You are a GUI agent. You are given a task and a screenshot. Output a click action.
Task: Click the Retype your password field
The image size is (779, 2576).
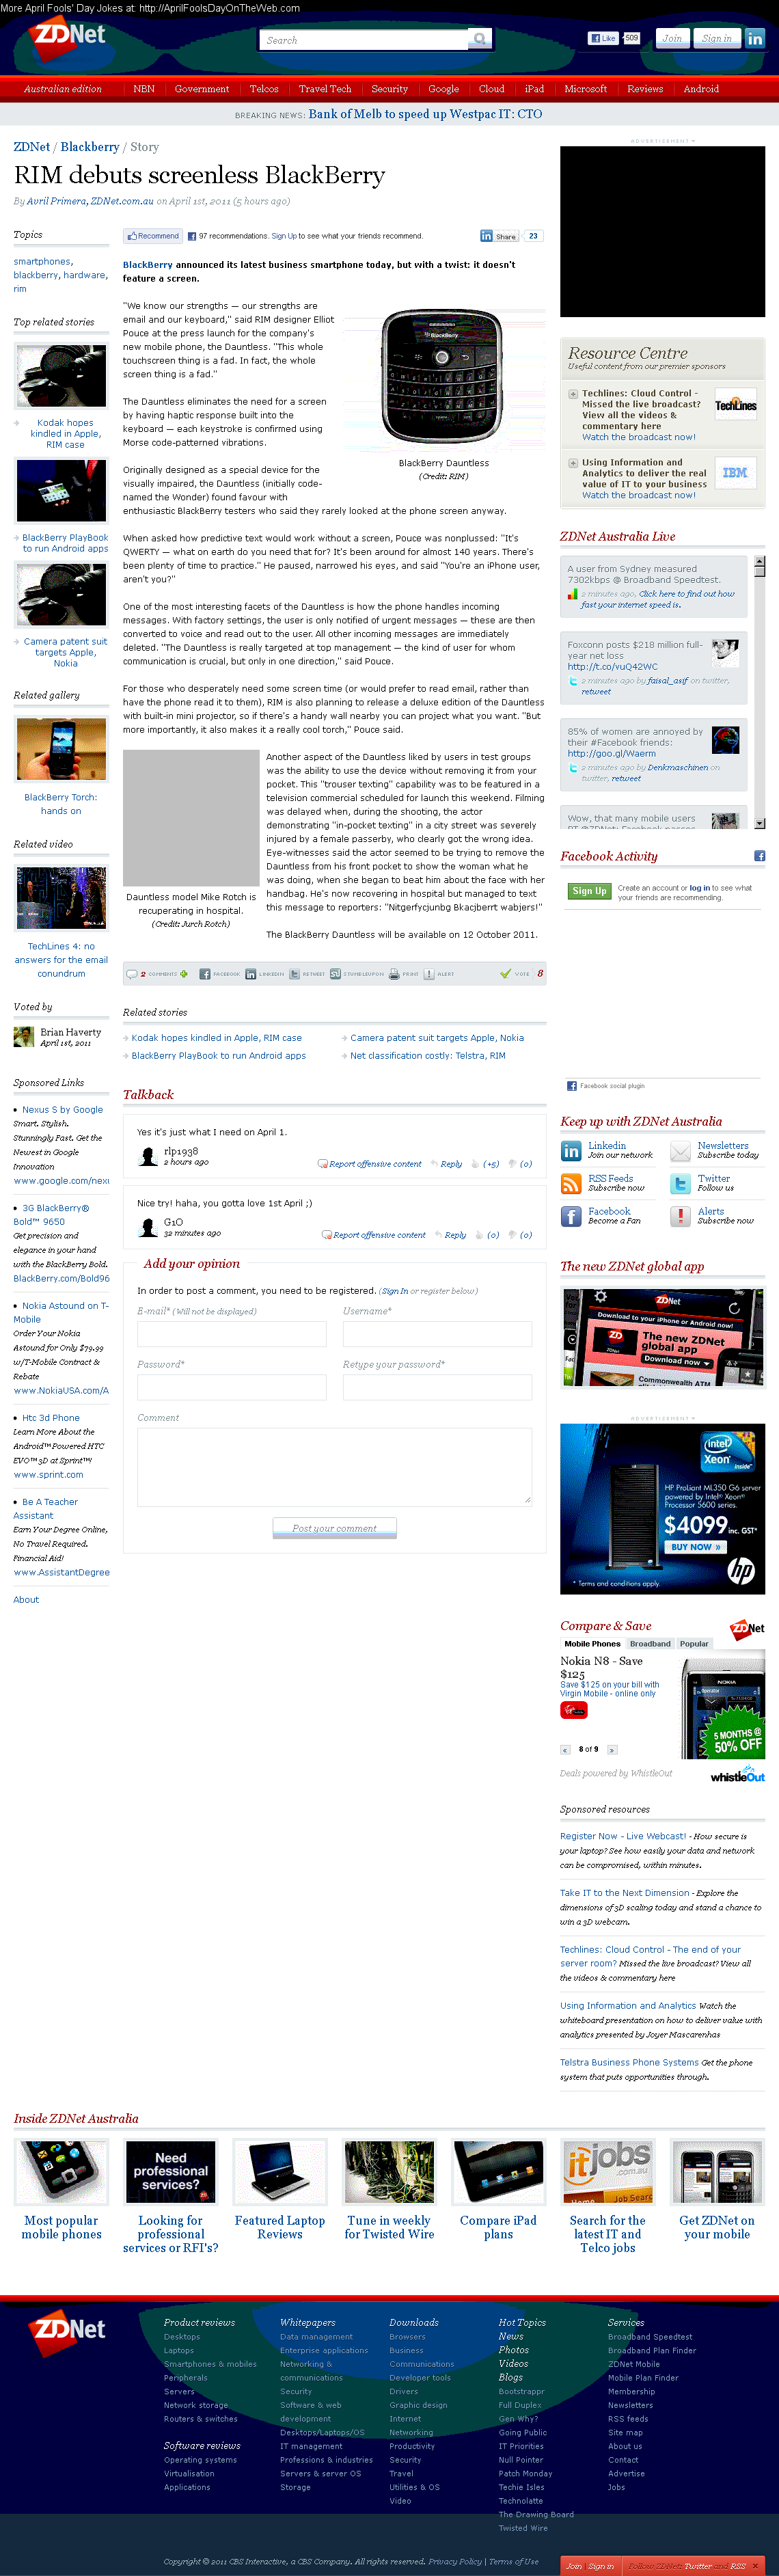pos(437,1387)
